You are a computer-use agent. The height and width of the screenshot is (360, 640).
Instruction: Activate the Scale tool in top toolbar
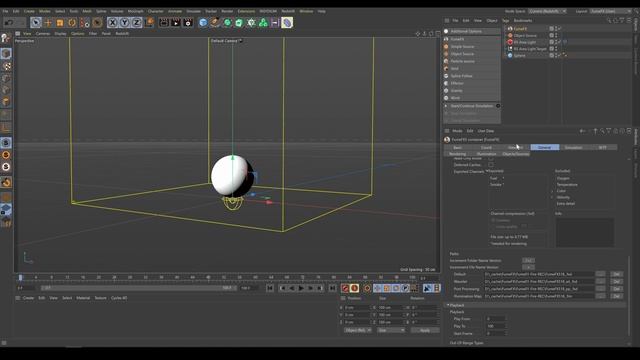(60, 23)
